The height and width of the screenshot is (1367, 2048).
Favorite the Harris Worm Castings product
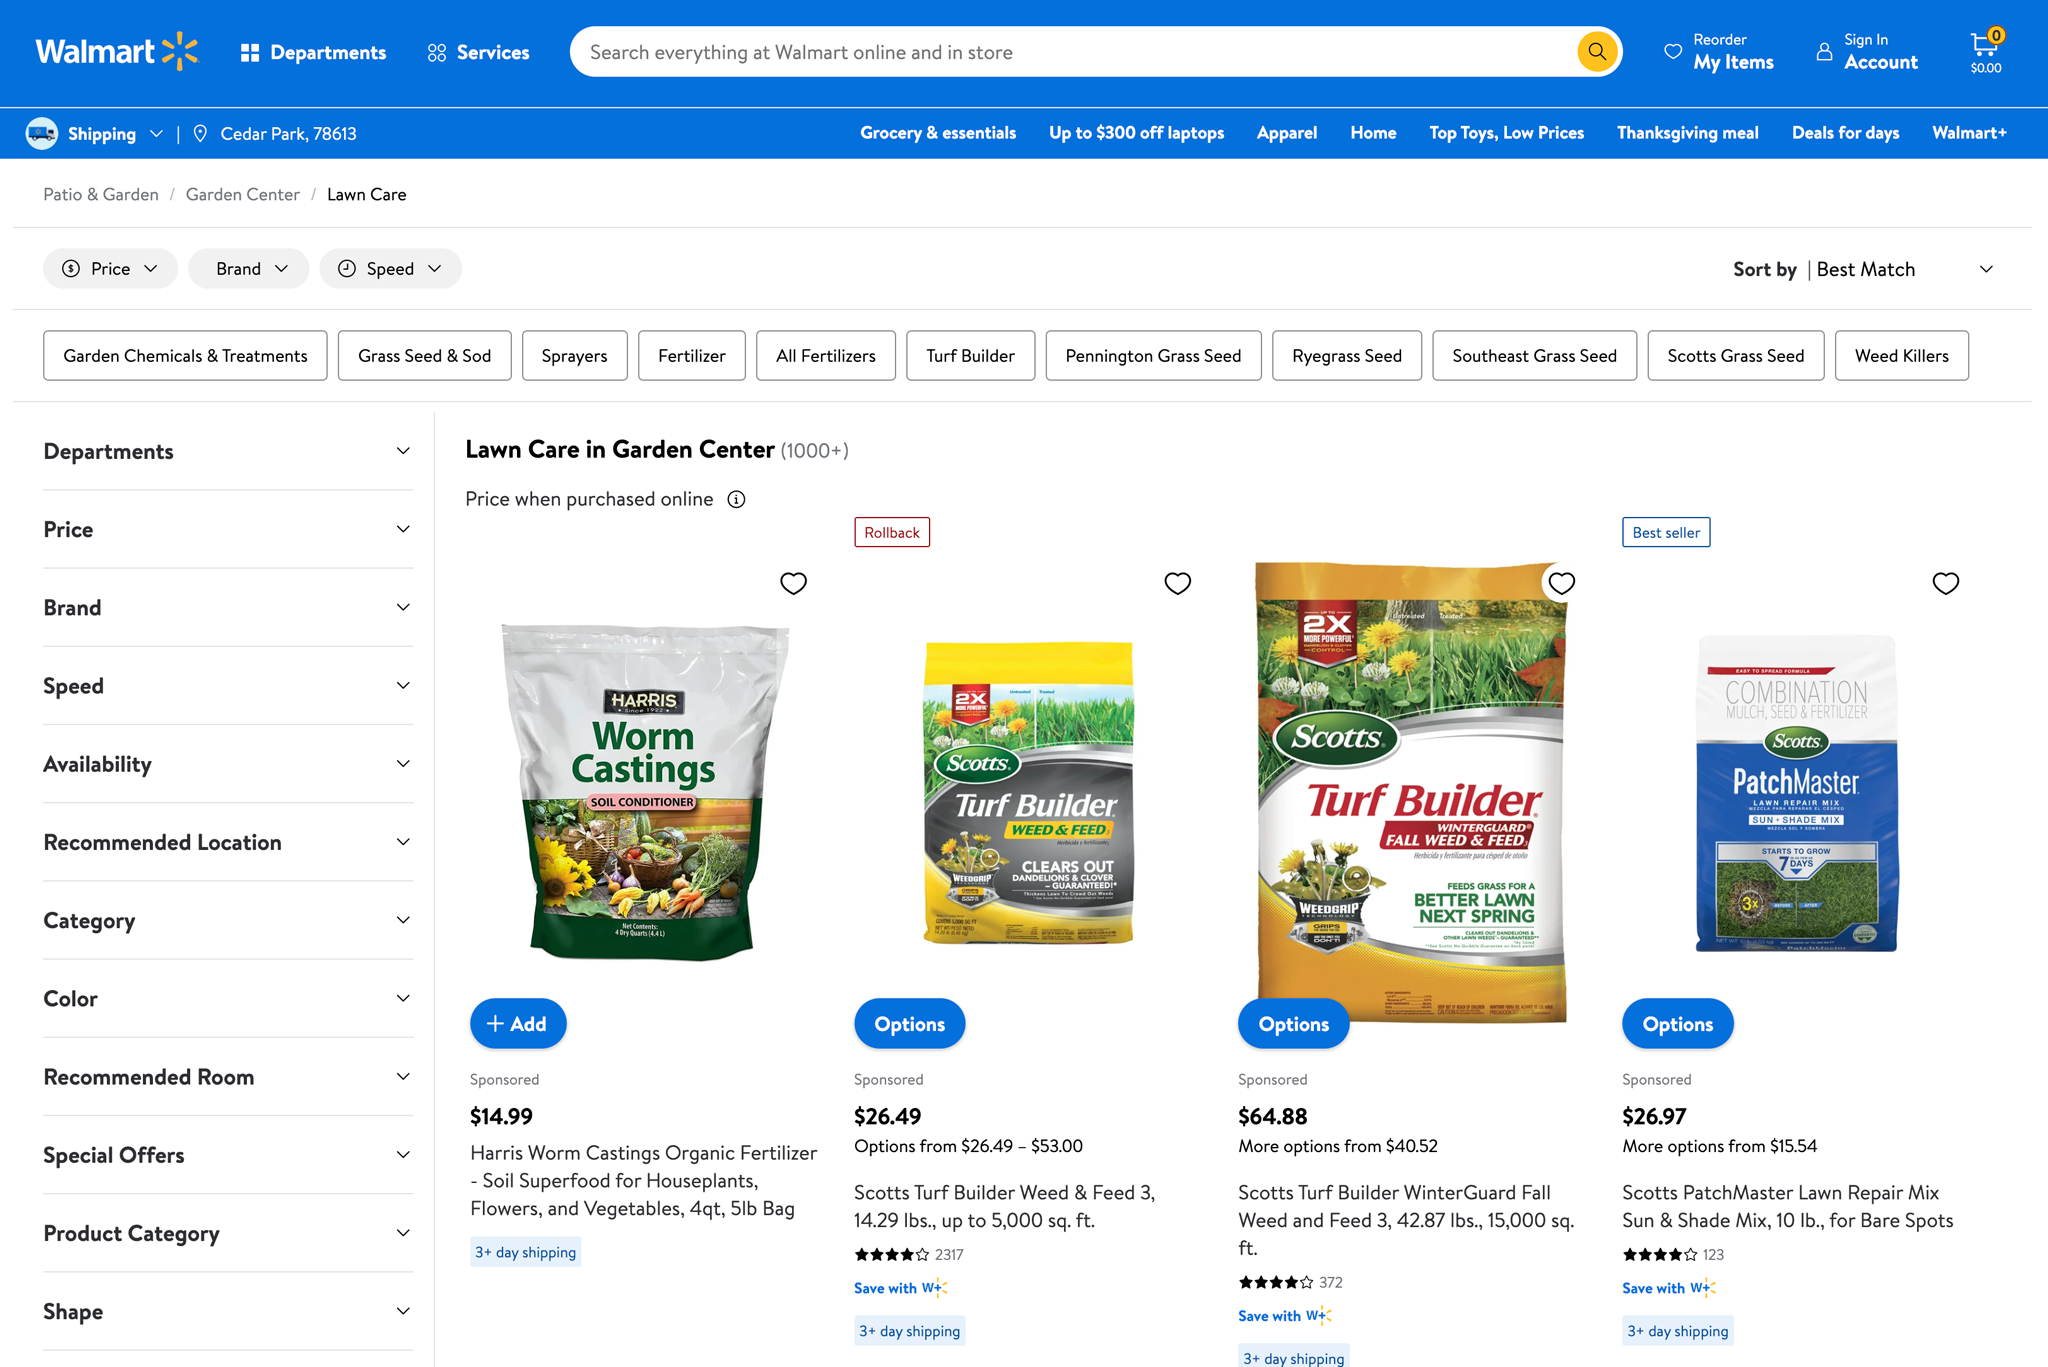tap(793, 583)
